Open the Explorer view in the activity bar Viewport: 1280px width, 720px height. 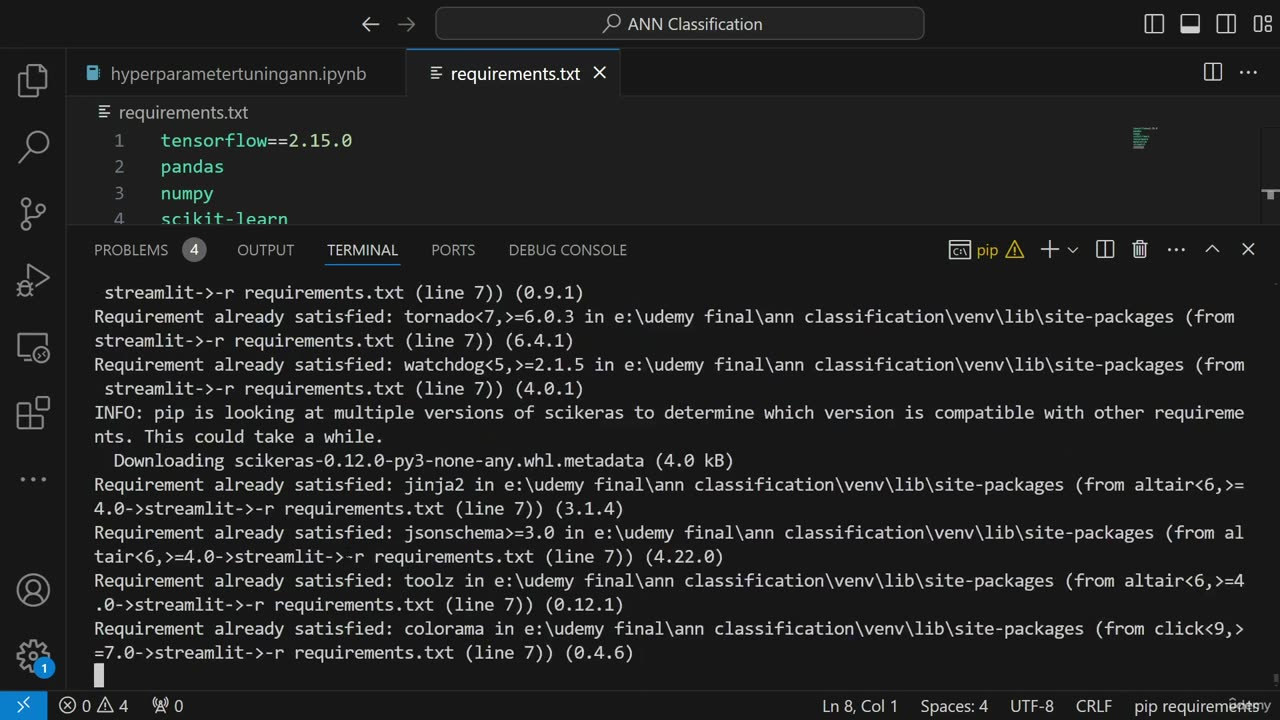[x=33, y=81]
